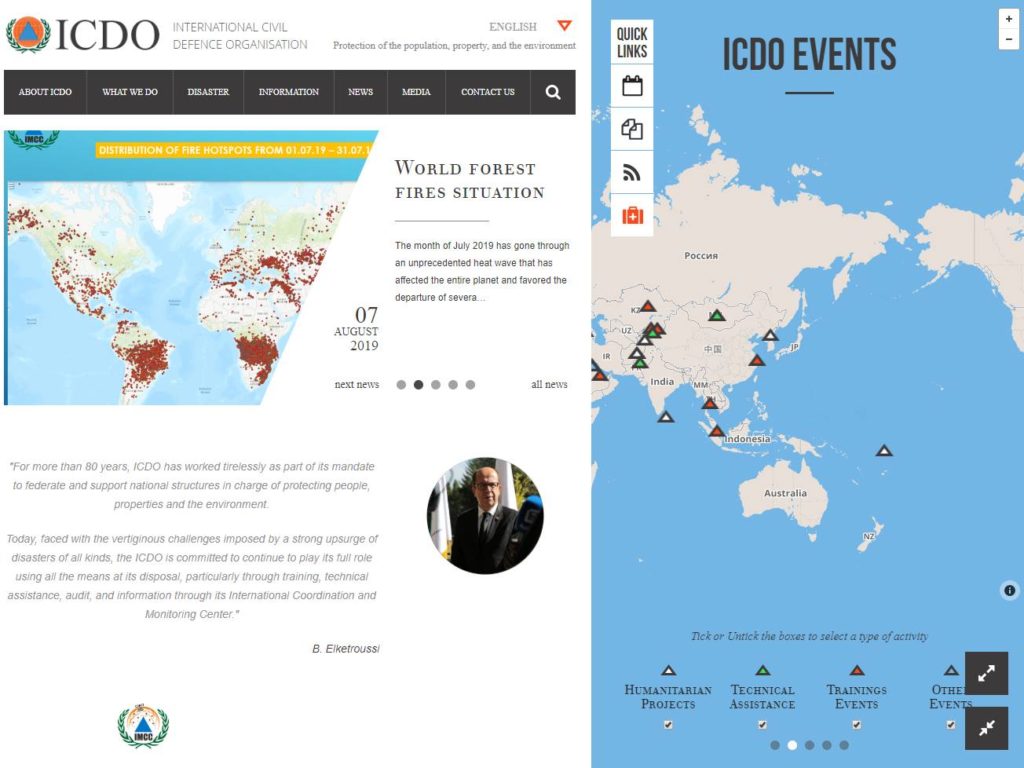Untick the Technical Assistance checkbox
Image resolution: width=1024 pixels, height=768 pixels.
(x=762, y=724)
